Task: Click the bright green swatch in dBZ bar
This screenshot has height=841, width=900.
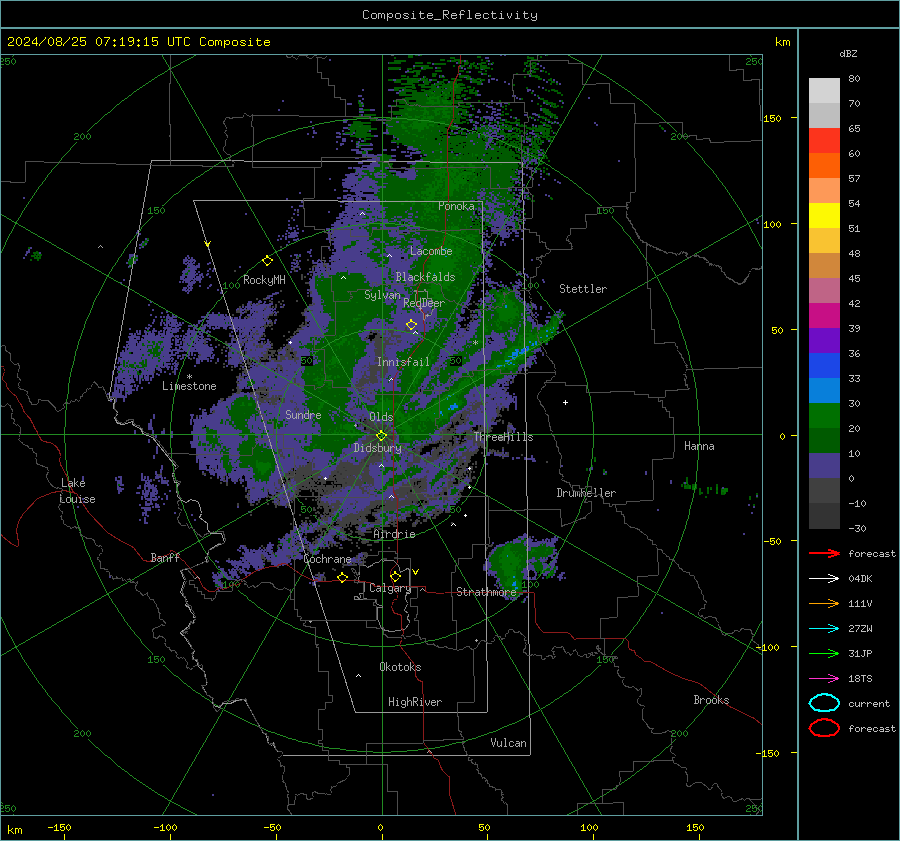Action: click(x=824, y=415)
